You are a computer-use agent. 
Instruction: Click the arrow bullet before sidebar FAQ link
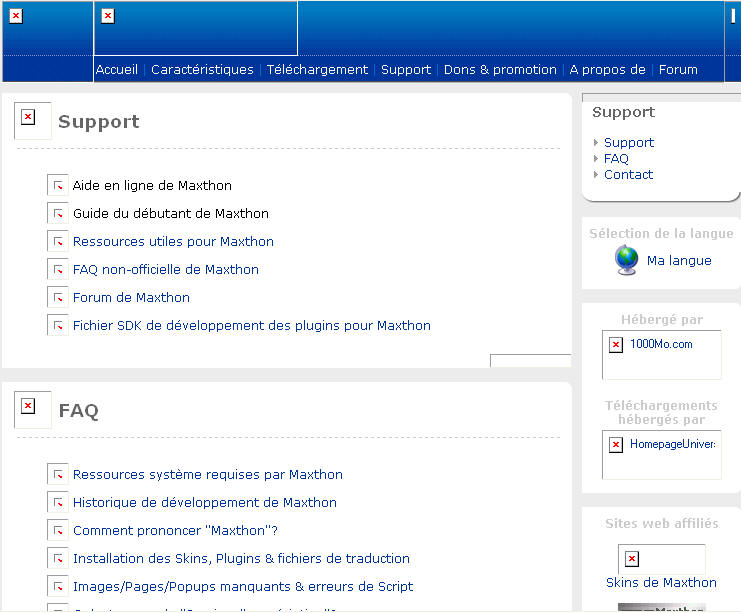coord(596,158)
